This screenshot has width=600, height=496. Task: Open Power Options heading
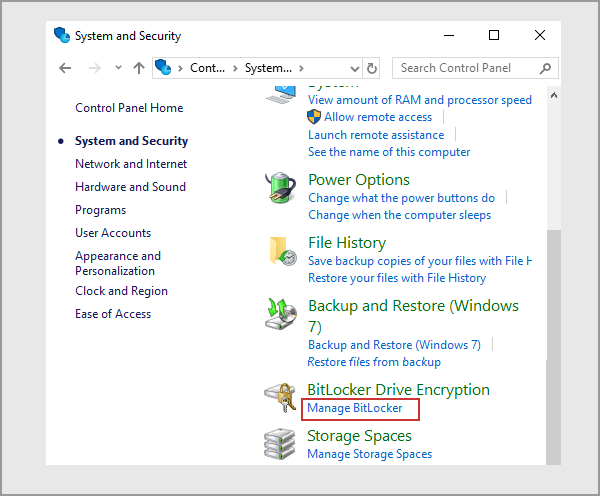pyautogui.click(x=359, y=180)
